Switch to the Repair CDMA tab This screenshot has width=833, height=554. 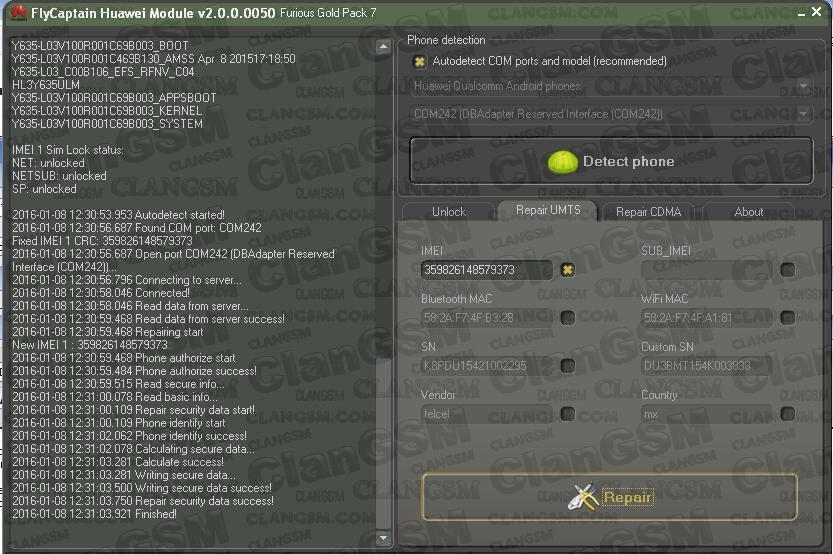(x=648, y=212)
